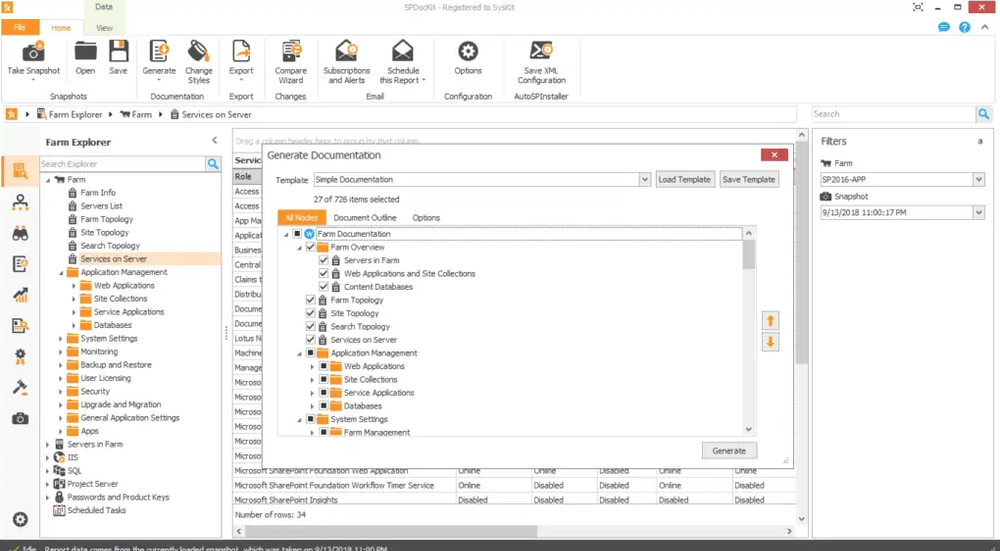Click Save XML Configuration icon

pyautogui.click(x=541, y=52)
